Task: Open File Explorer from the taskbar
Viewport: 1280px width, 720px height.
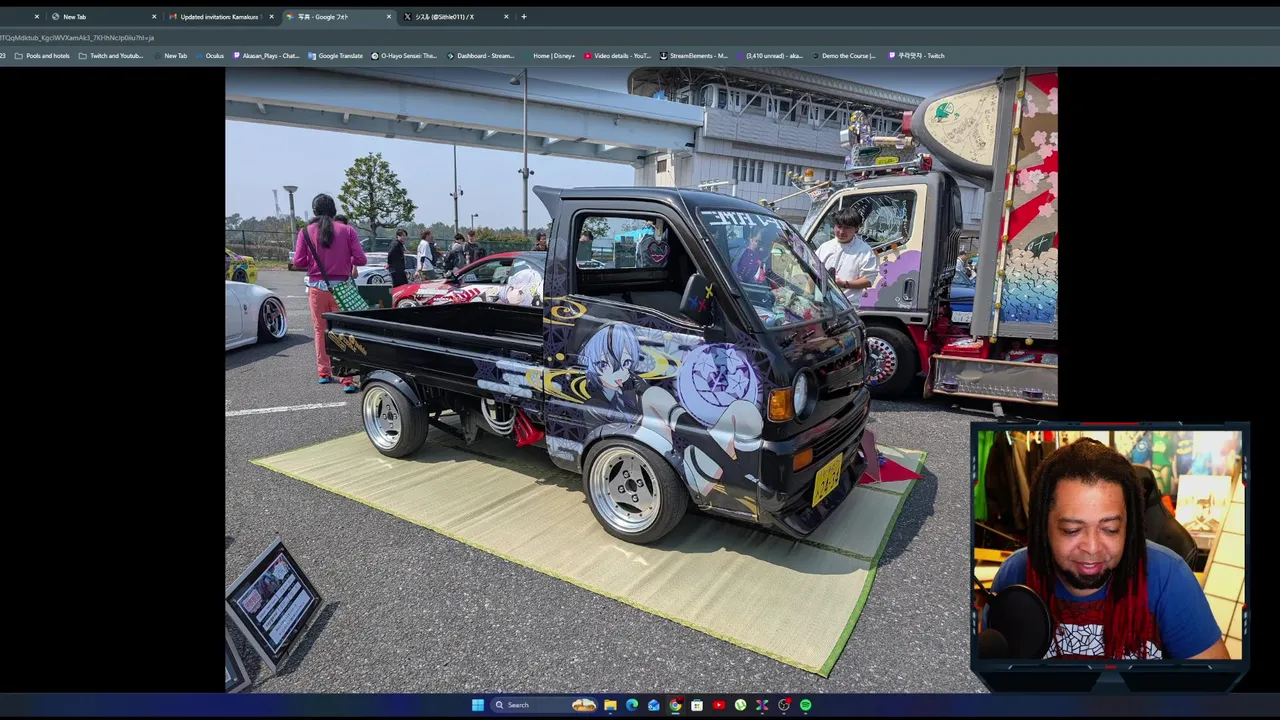Action: tap(610, 705)
